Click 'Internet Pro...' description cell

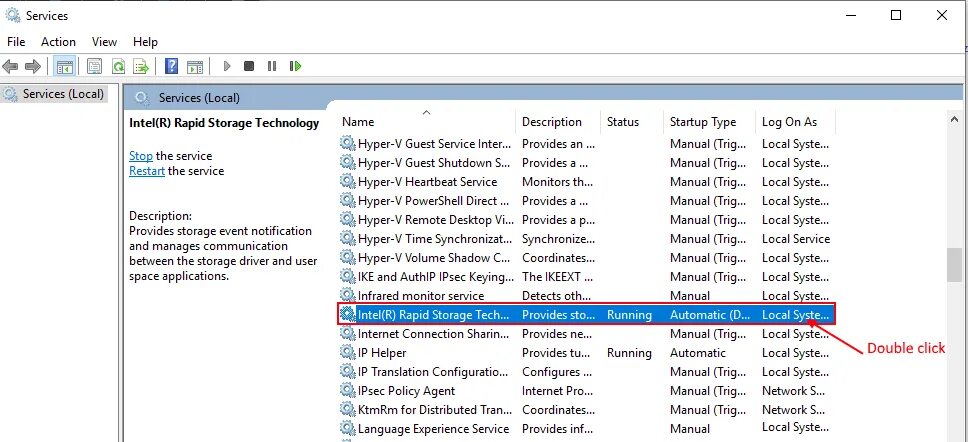tap(556, 391)
